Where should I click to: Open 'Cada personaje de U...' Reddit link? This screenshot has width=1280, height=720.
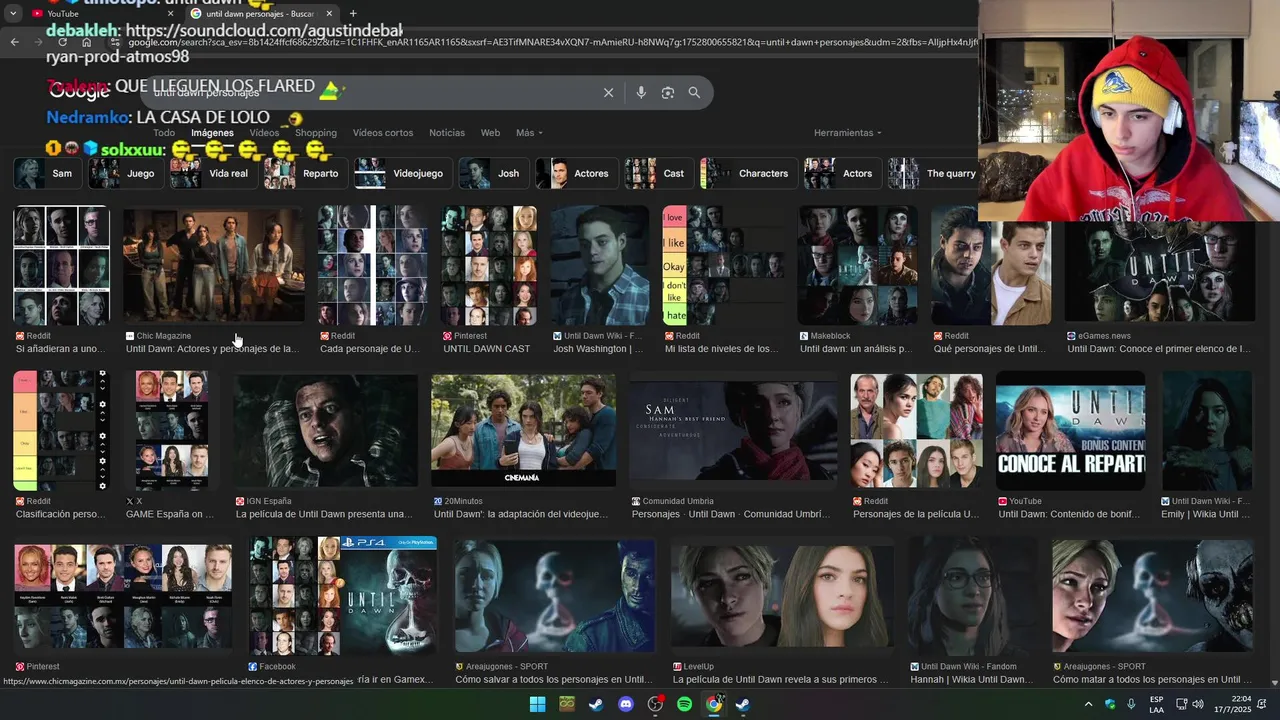tap(369, 349)
